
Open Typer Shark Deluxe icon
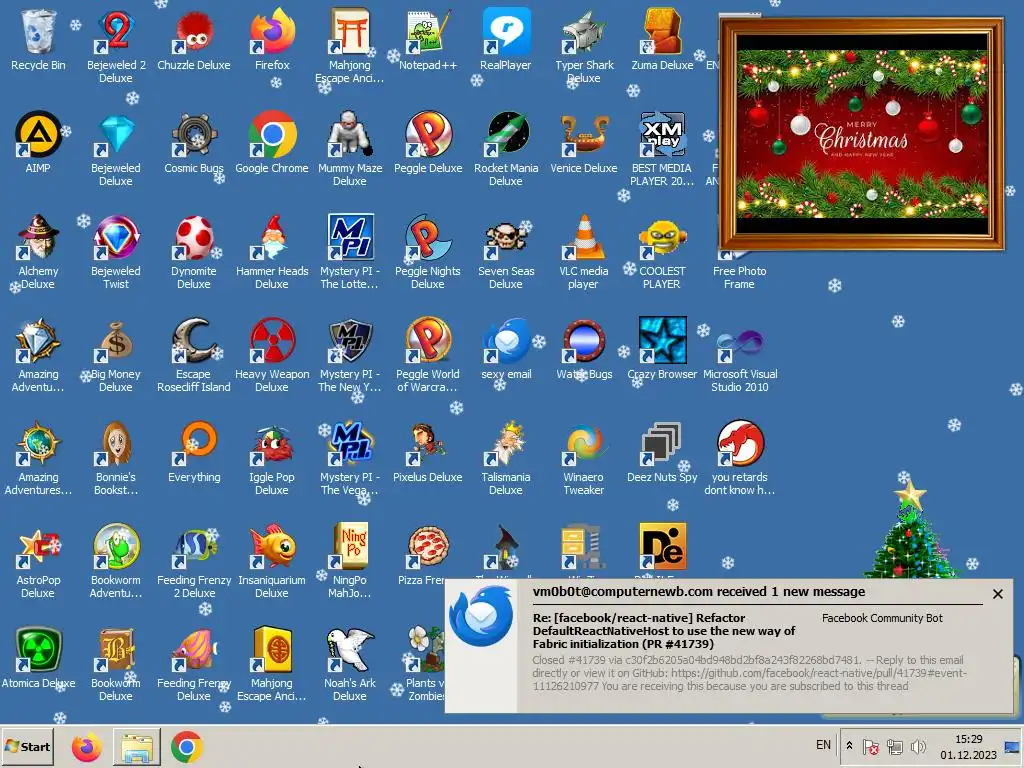[584, 31]
